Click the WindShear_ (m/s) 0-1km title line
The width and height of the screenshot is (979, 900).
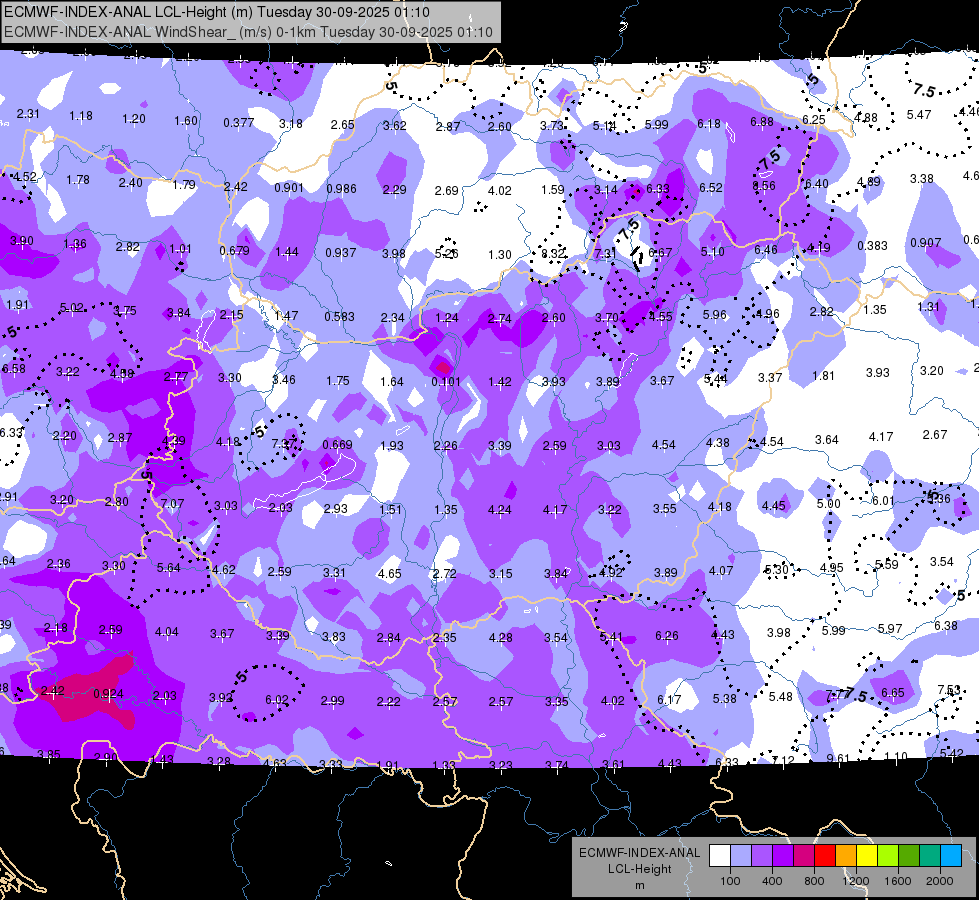pyautogui.click(x=248, y=32)
